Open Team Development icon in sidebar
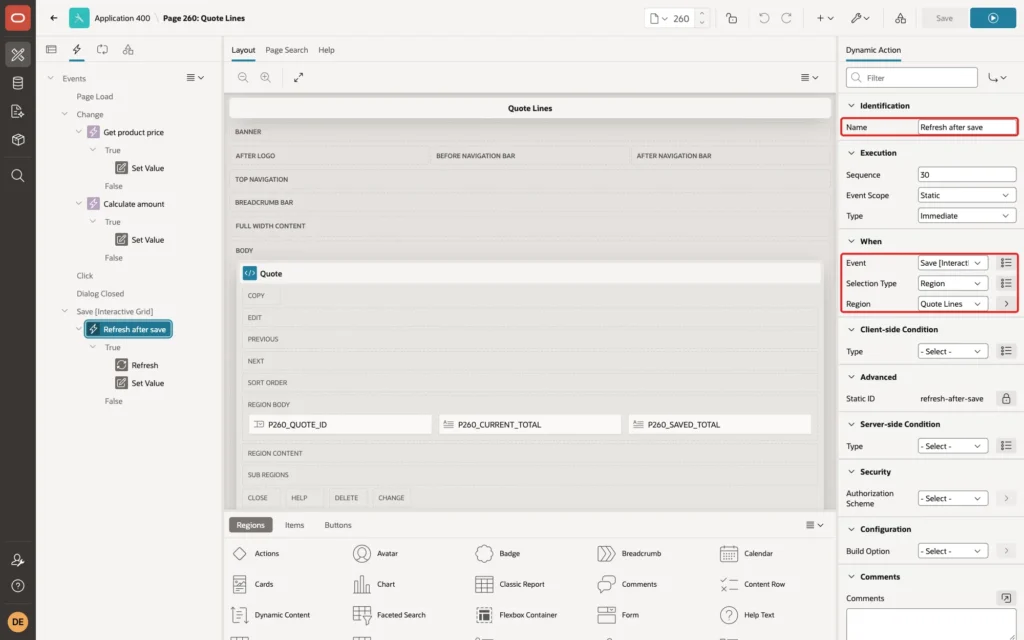This screenshot has width=1024, height=640. (x=18, y=111)
